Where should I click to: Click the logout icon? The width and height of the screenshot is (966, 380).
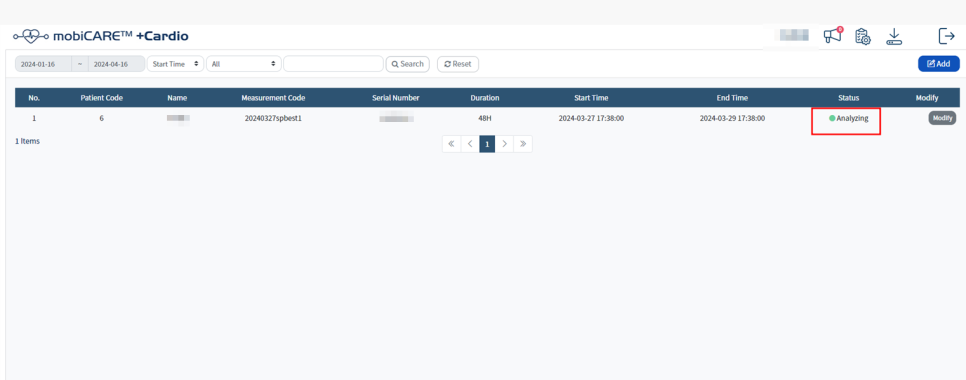[946, 36]
